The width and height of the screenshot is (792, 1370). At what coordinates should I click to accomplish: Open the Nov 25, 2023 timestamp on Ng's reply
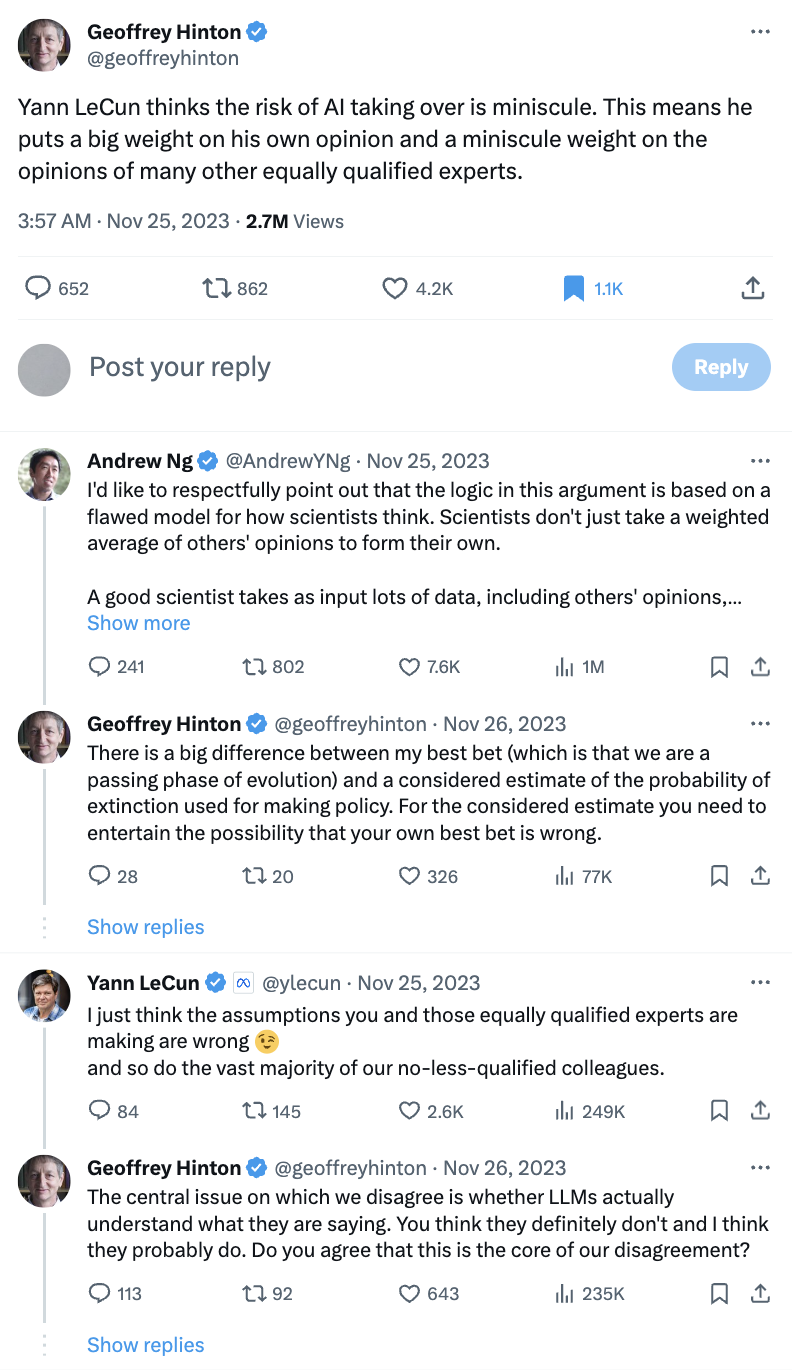pos(428,461)
